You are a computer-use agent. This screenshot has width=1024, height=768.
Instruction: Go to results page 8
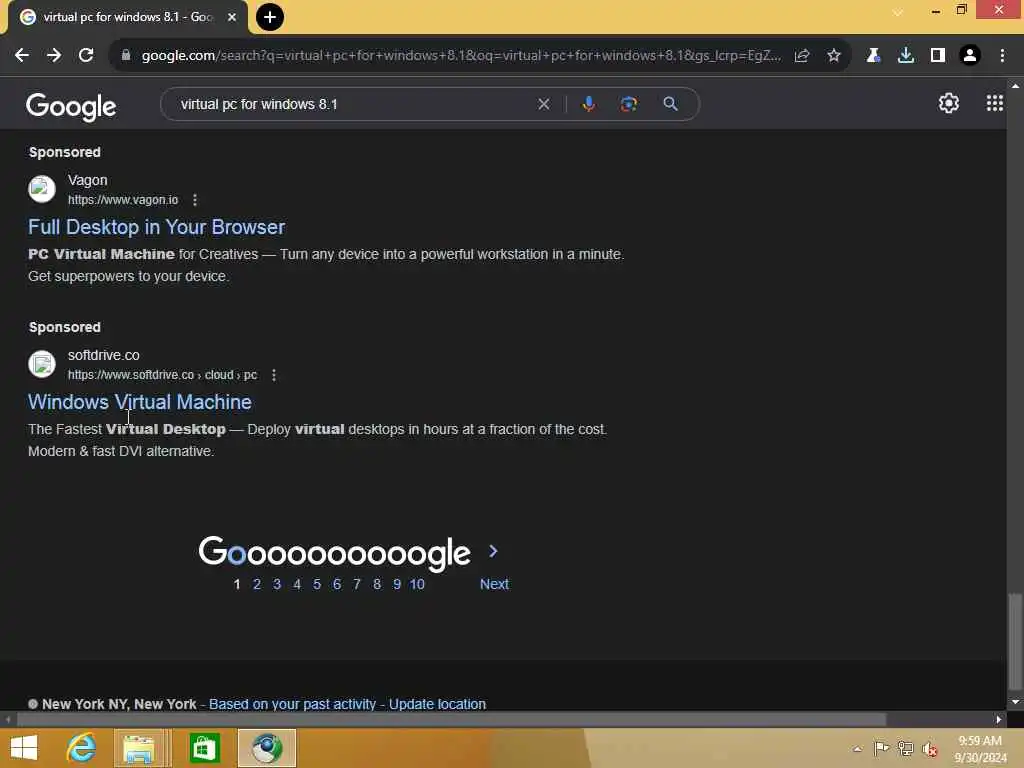point(377,584)
